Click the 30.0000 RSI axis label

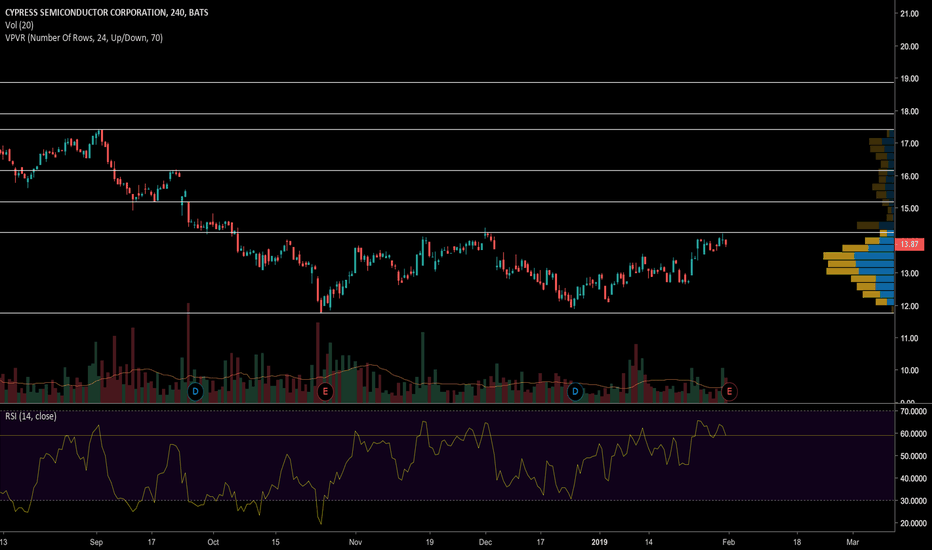click(x=914, y=501)
